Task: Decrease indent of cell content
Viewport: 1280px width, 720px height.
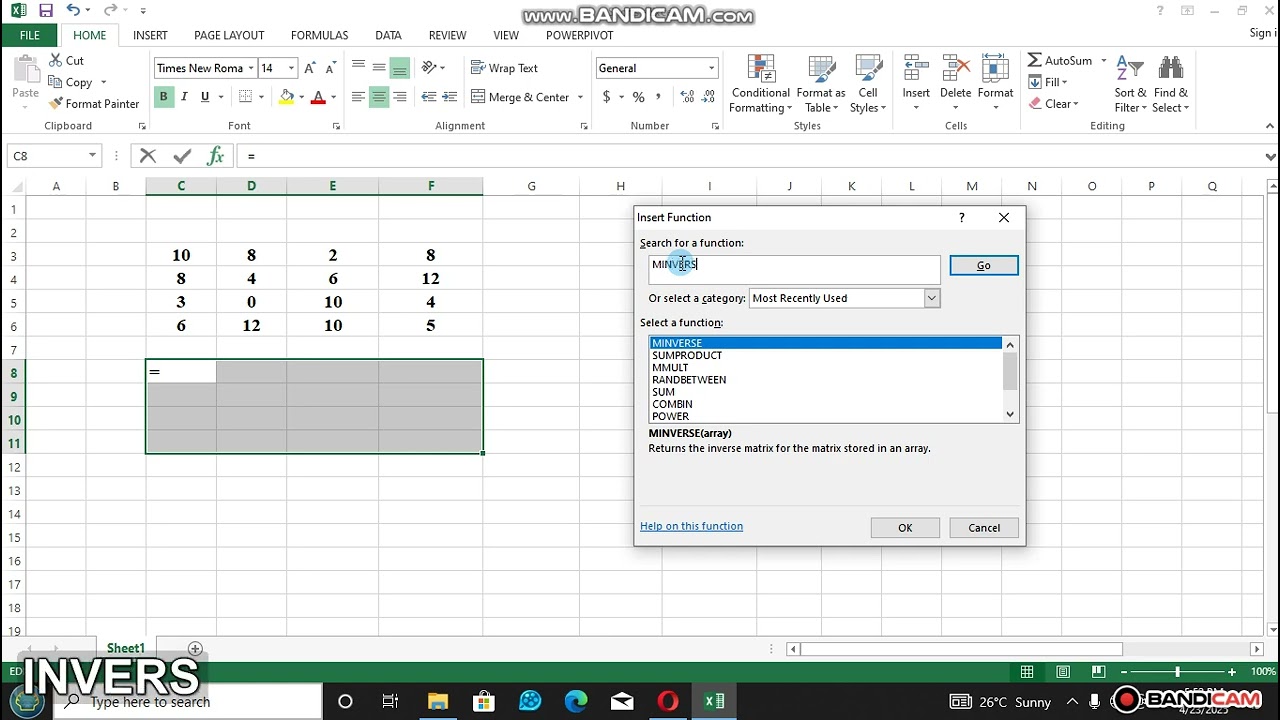Action: point(429,97)
